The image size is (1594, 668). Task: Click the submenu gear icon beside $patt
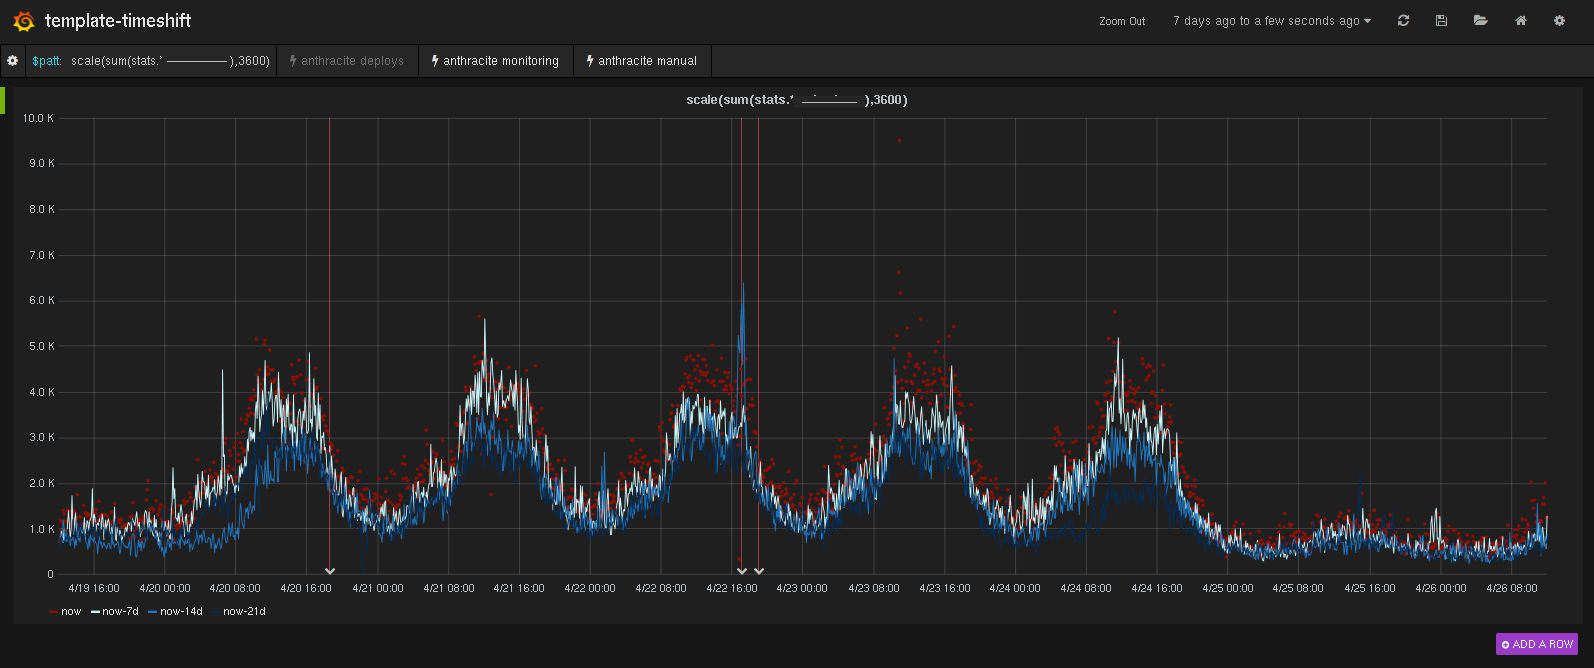coord(12,61)
